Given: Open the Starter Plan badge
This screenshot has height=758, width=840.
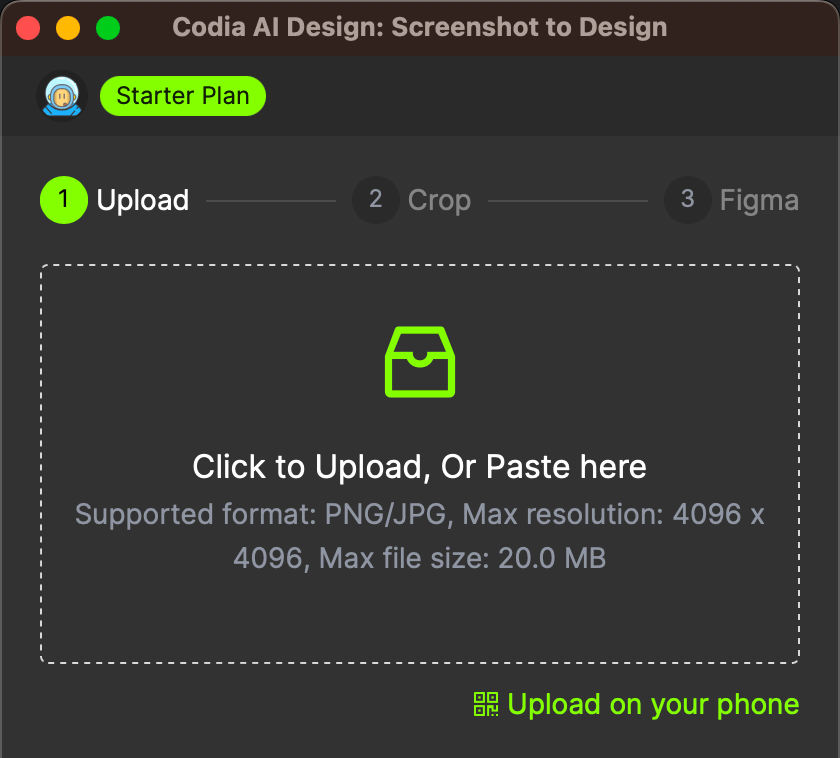Looking at the screenshot, I should pos(182,95).
